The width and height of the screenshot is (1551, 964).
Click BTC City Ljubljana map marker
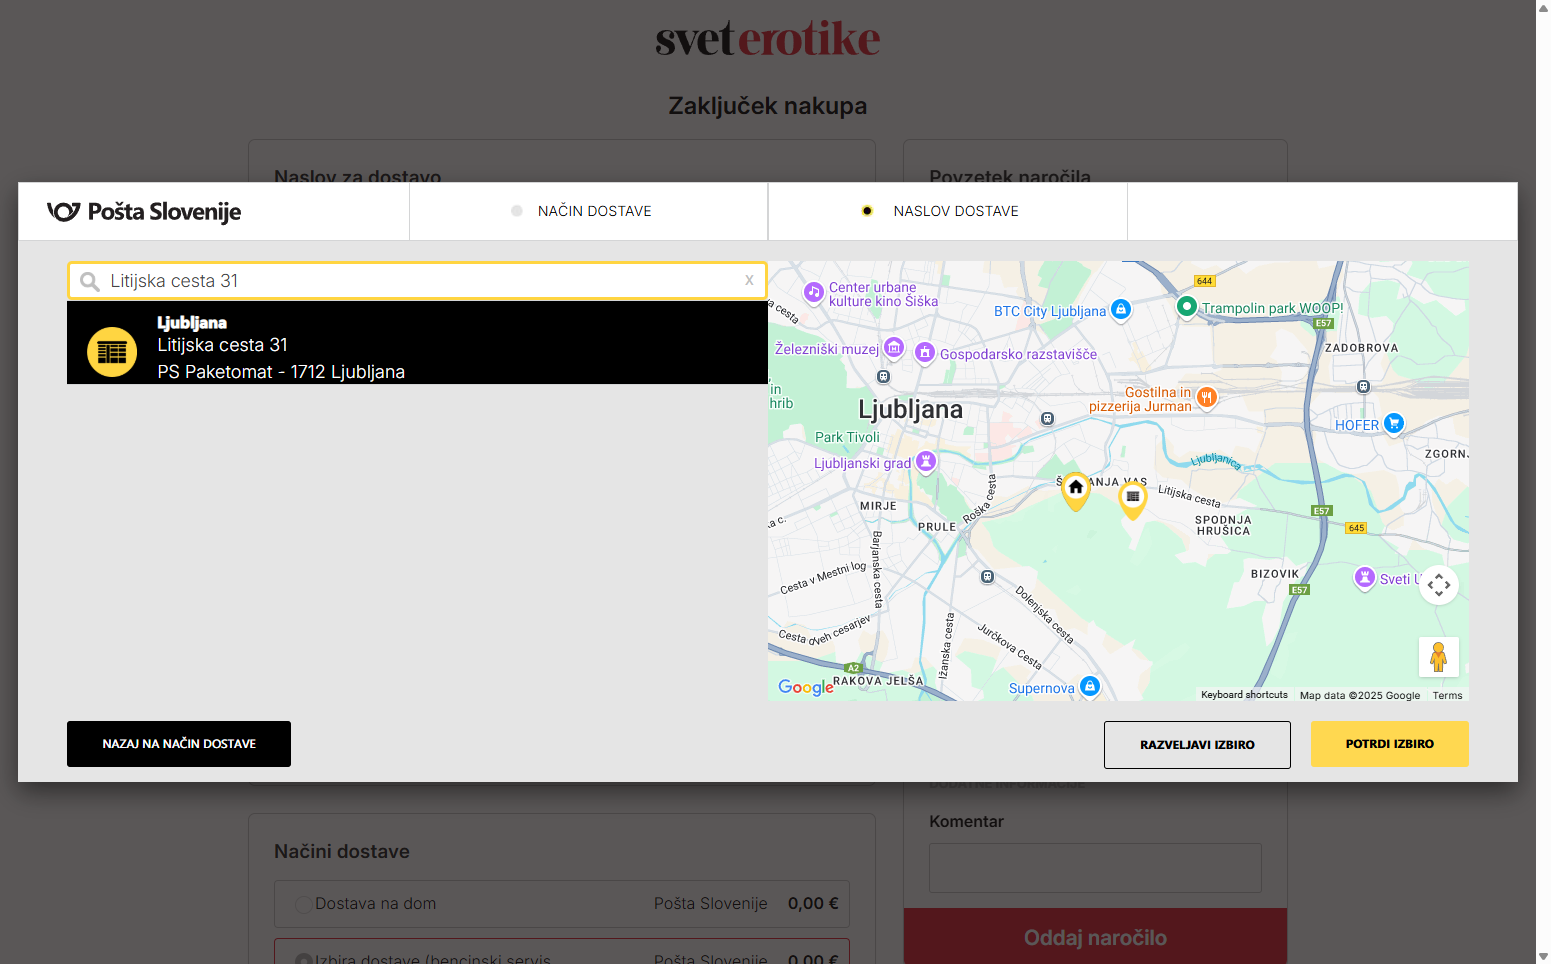coord(1121,310)
